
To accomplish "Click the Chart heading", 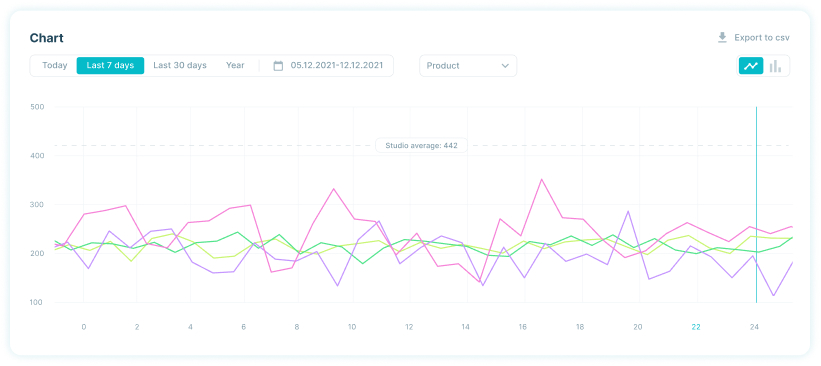I will pos(47,38).
